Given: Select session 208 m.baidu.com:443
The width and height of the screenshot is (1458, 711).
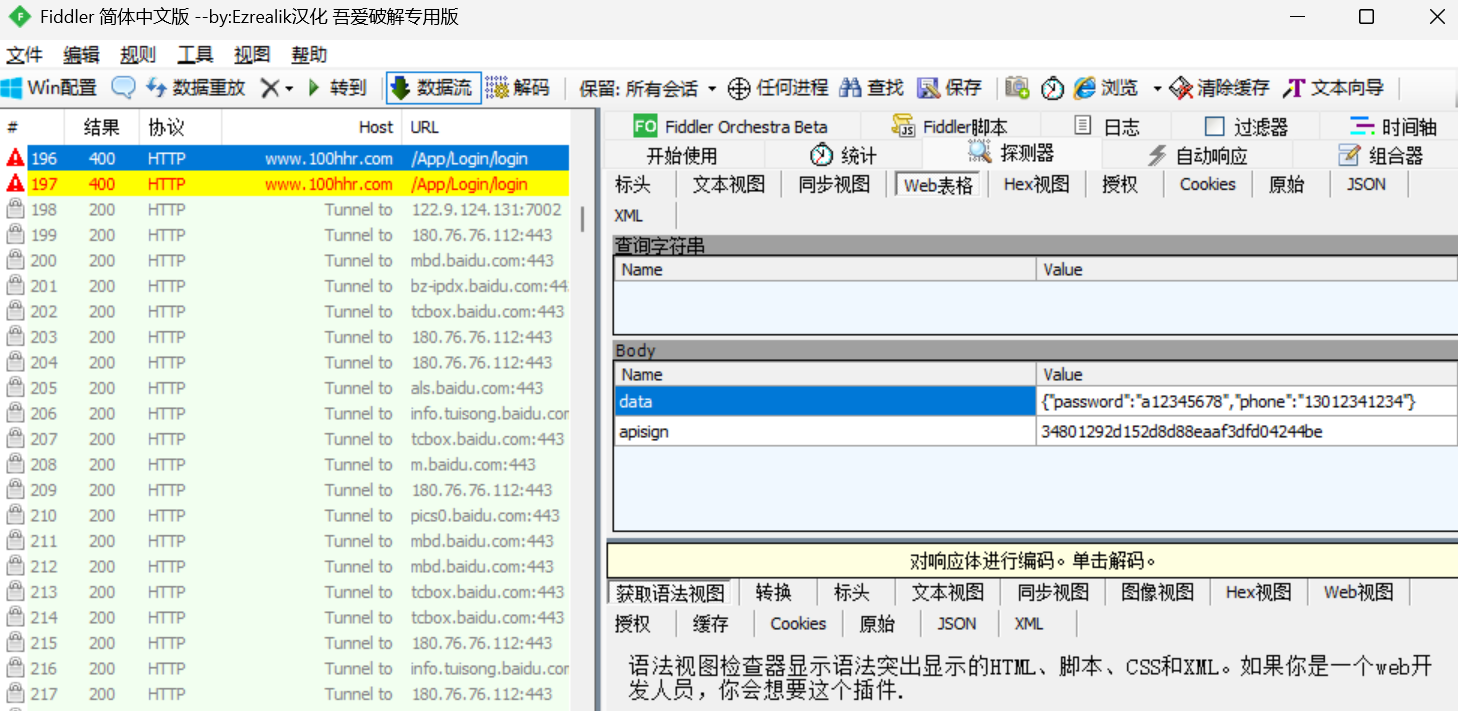Looking at the screenshot, I should pos(286,464).
